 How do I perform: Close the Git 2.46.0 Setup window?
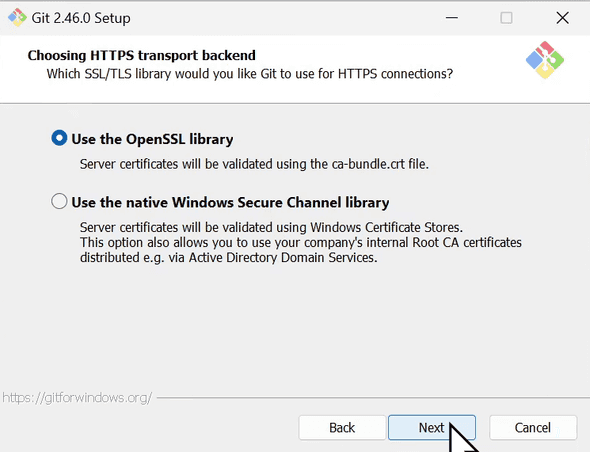563,18
